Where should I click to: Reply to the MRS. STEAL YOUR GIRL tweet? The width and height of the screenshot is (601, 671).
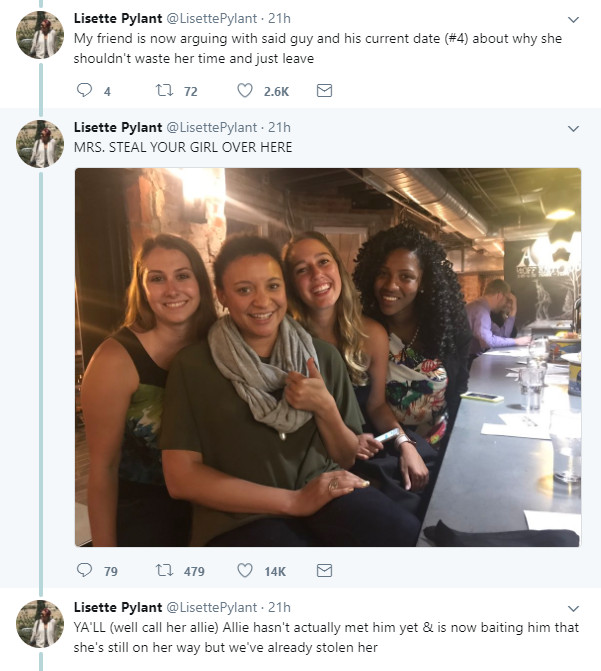(85, 571)
